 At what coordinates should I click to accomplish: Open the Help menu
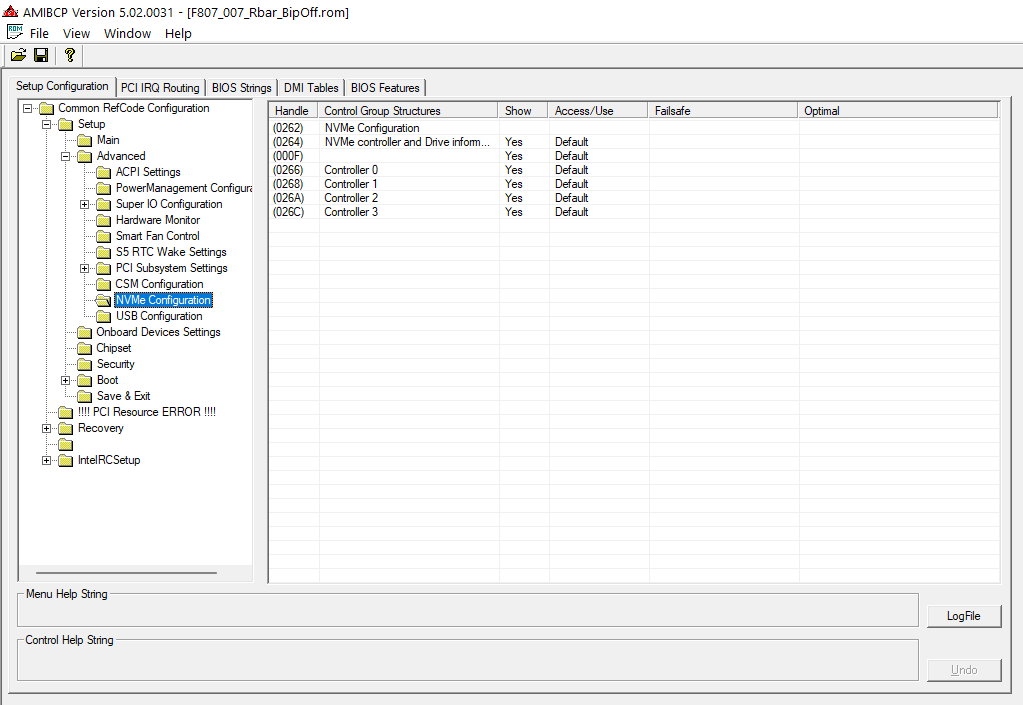point(178,33)
